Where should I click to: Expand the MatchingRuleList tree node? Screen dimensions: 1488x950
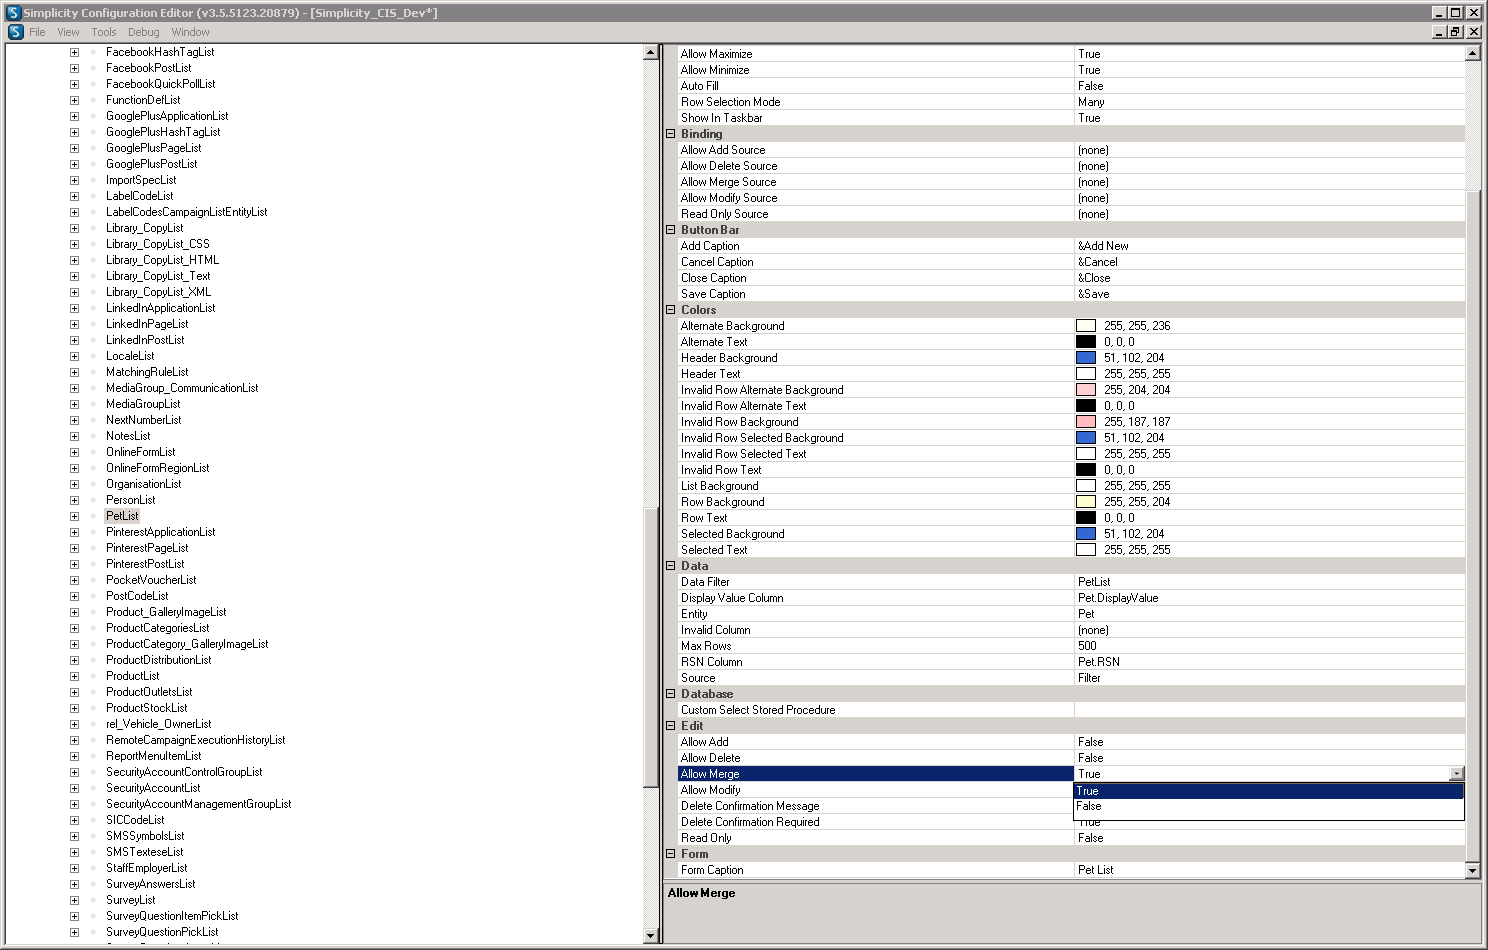(x=74, y=372)
